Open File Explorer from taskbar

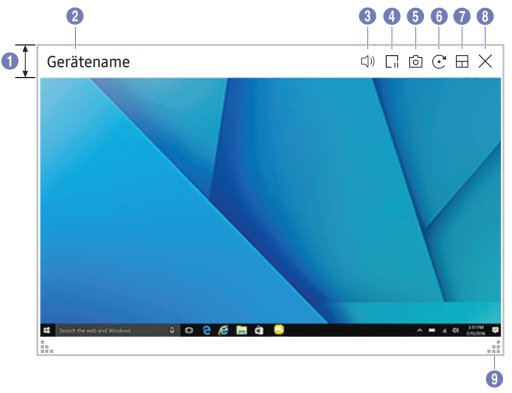click(242, 330)
